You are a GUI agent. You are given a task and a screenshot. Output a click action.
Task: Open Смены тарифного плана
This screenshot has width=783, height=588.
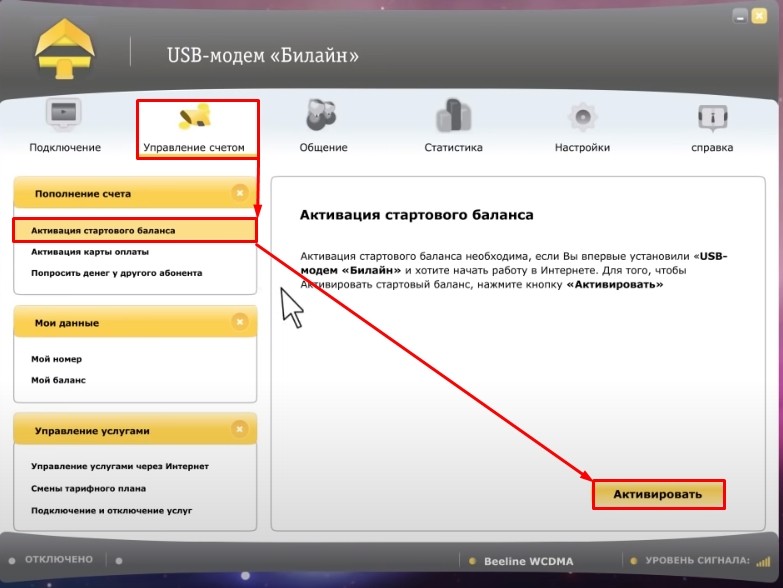(88, 488)
